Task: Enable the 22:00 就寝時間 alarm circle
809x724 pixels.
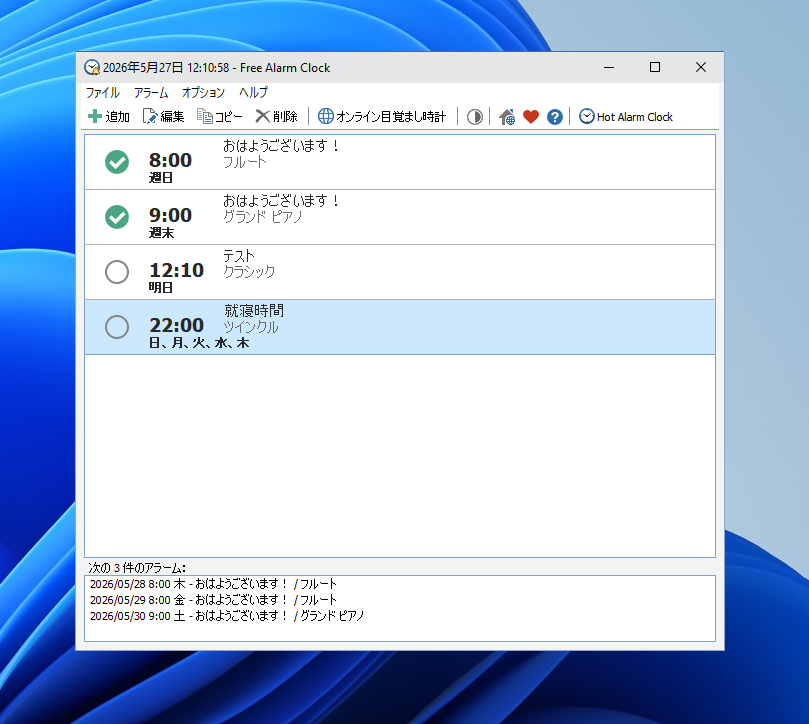Action: tap(117, 327)
